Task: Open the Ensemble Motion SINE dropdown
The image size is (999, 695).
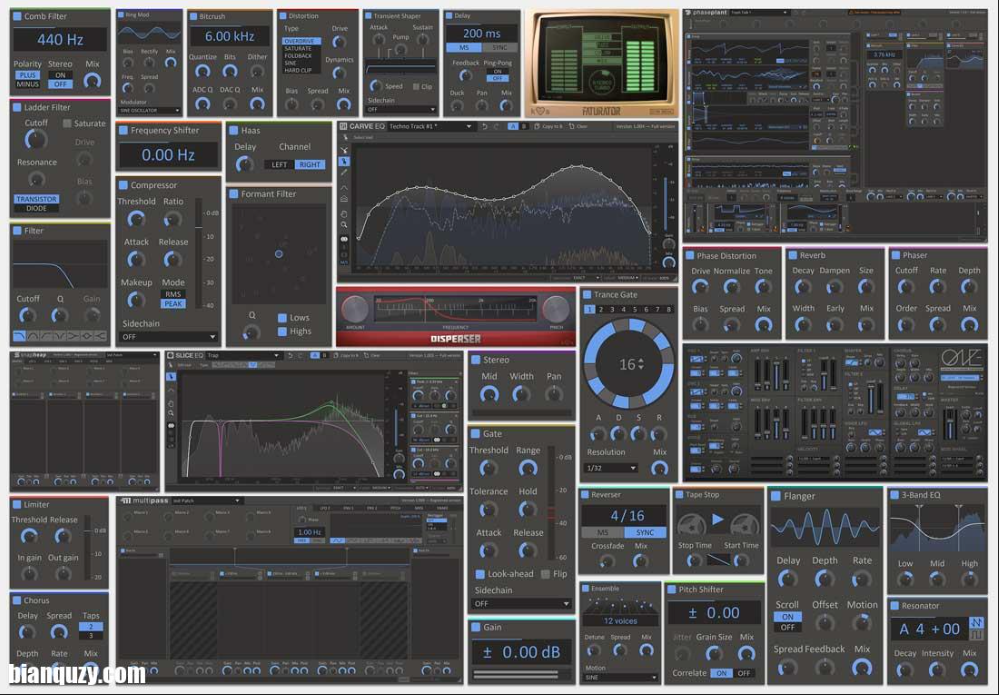Action: click(x=619, y=677)
